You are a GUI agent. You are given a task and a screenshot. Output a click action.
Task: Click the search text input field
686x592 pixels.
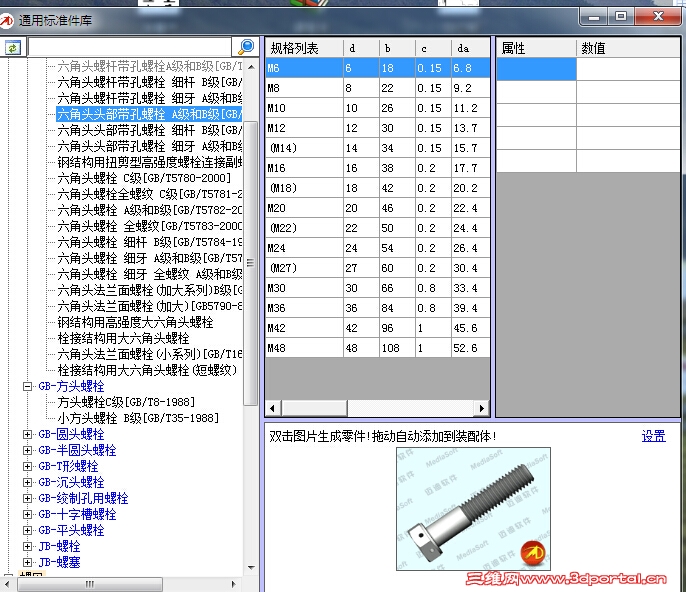130,47
